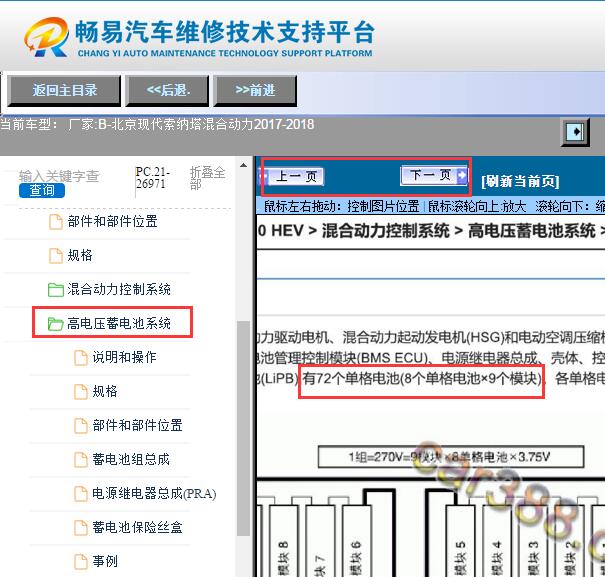Click 模块 5 in battery diagram
The image size is (605, 577).
[x=460, y=558]
